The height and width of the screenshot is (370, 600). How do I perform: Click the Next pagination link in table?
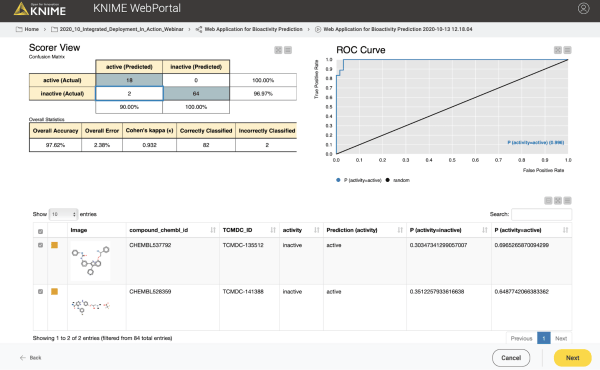561,338
